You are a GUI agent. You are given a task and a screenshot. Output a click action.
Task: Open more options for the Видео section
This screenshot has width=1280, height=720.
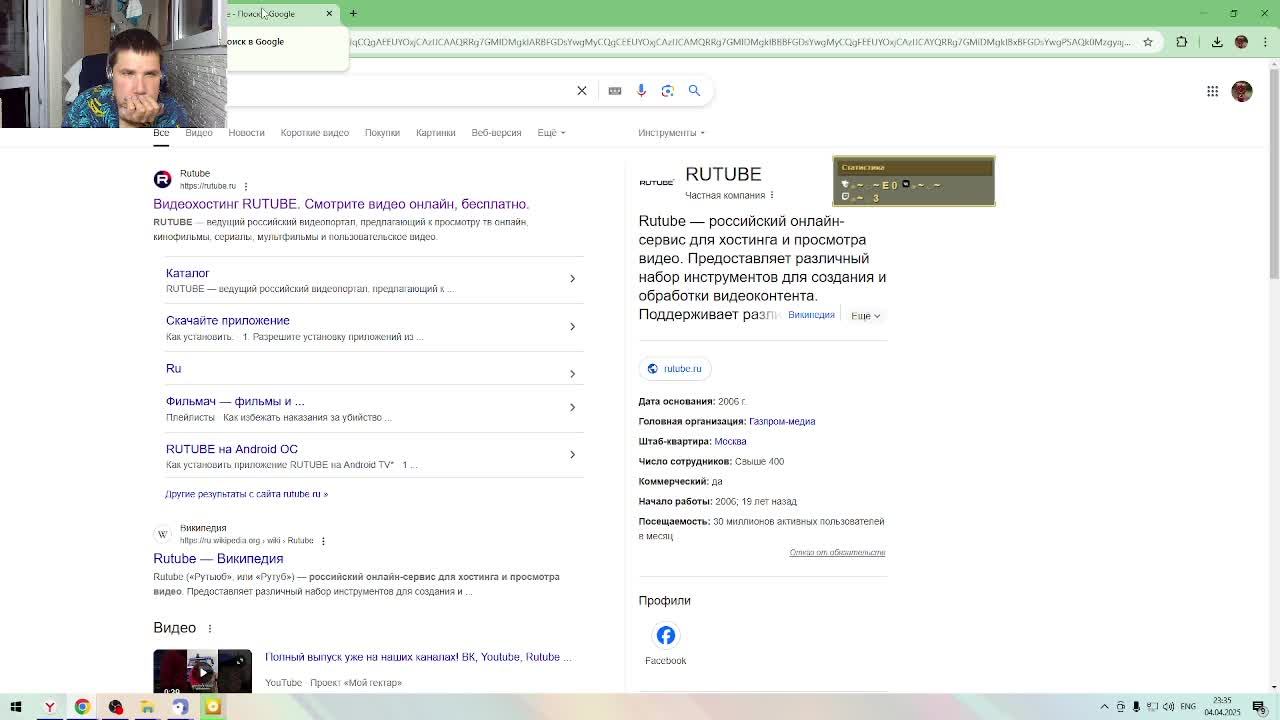(209, 628)
